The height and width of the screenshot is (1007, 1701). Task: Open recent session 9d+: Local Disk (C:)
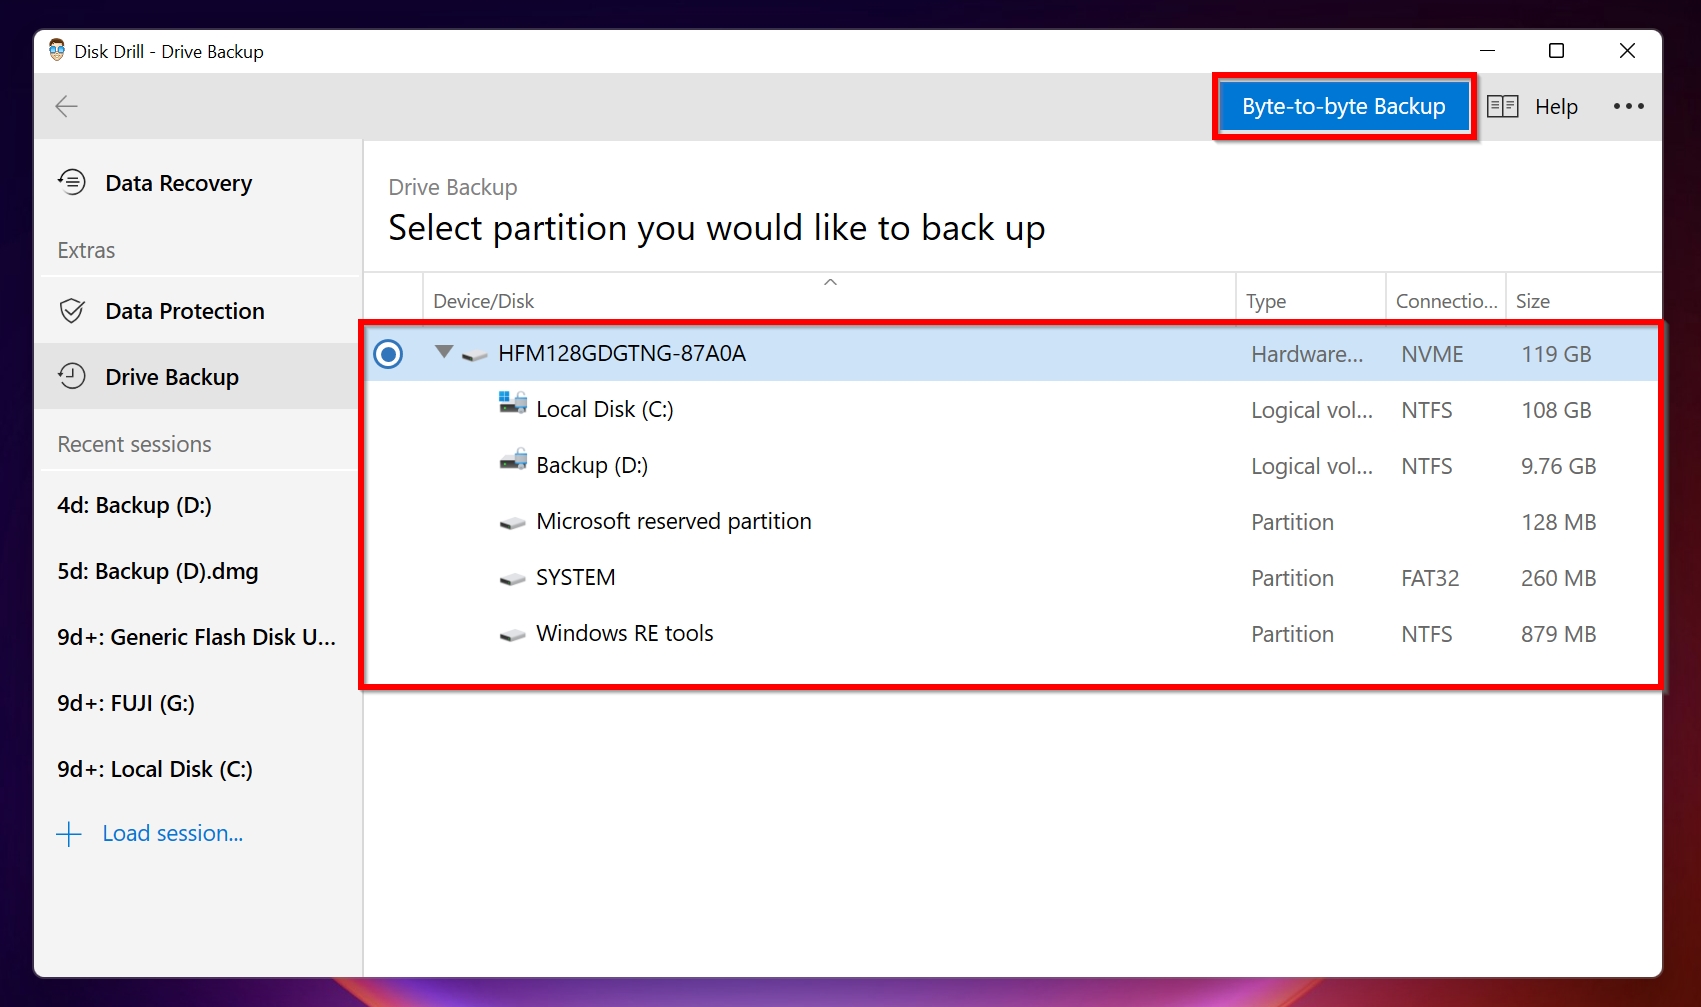(197, 769)
